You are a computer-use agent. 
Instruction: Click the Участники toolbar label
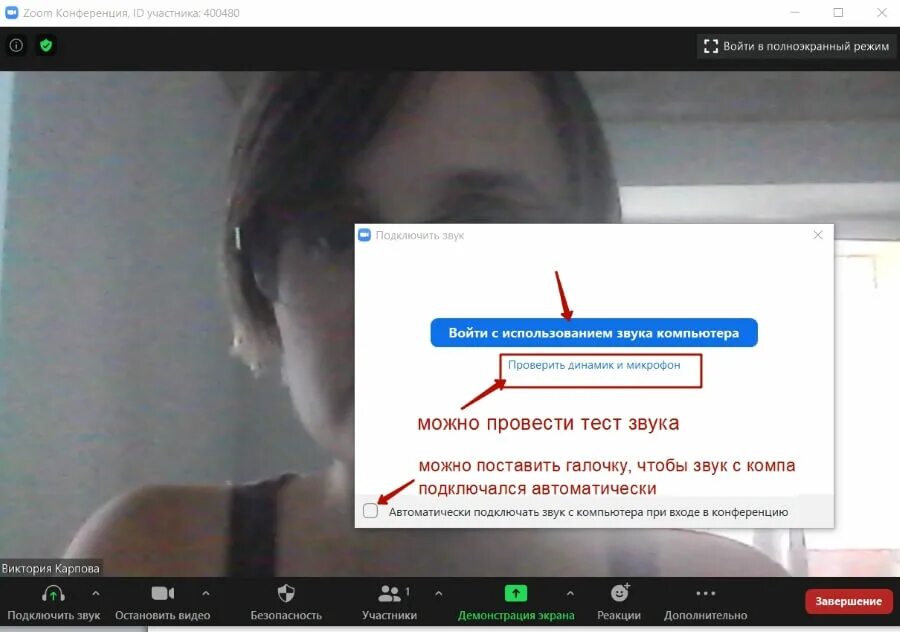[390, 615]
